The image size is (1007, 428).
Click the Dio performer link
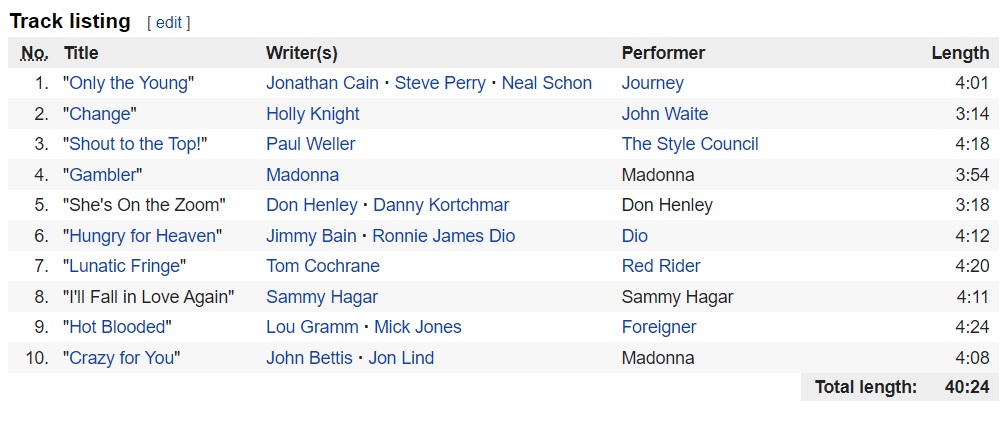click(x=634, y=236)
